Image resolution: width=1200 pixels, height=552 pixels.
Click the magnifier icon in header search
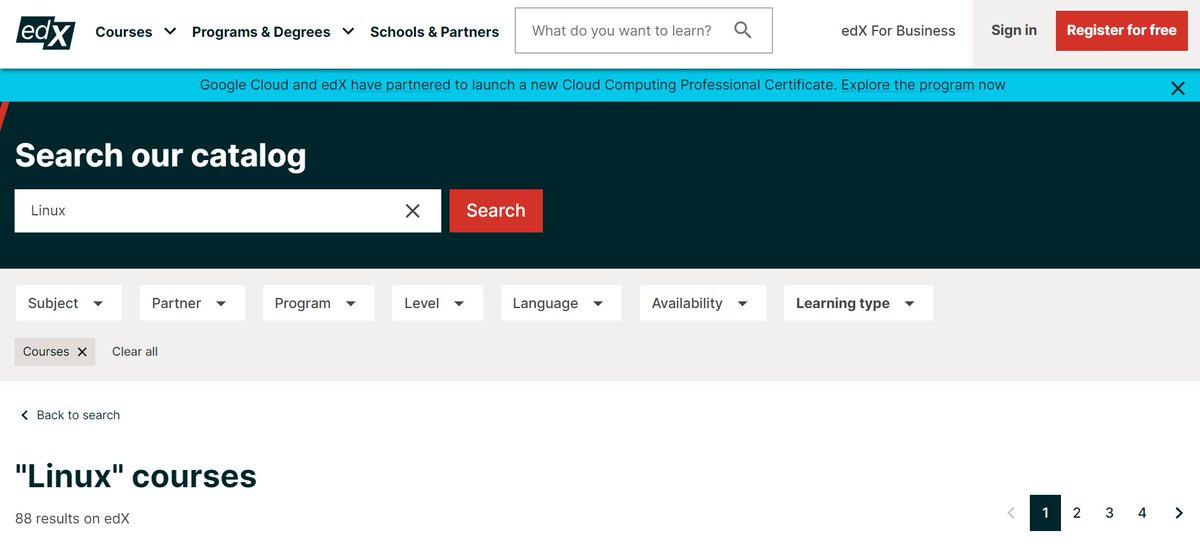pyautogui.click(x=743, y=30)
